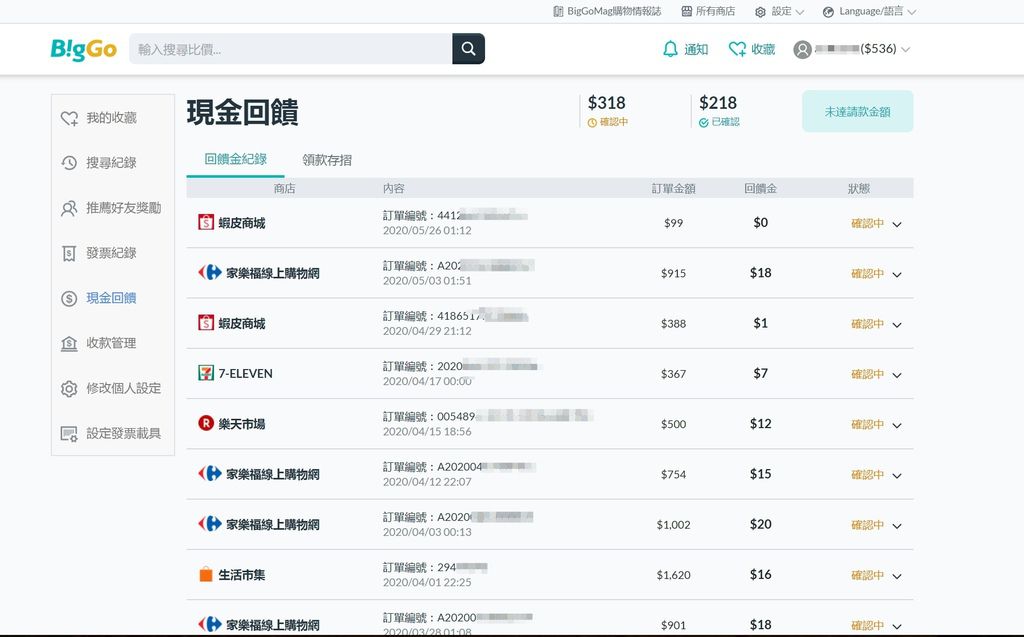Viewport: 1024px width, 637px height.
Task: Open 推薦好友獎勵 in sidebar
Action: click(123, 208)
